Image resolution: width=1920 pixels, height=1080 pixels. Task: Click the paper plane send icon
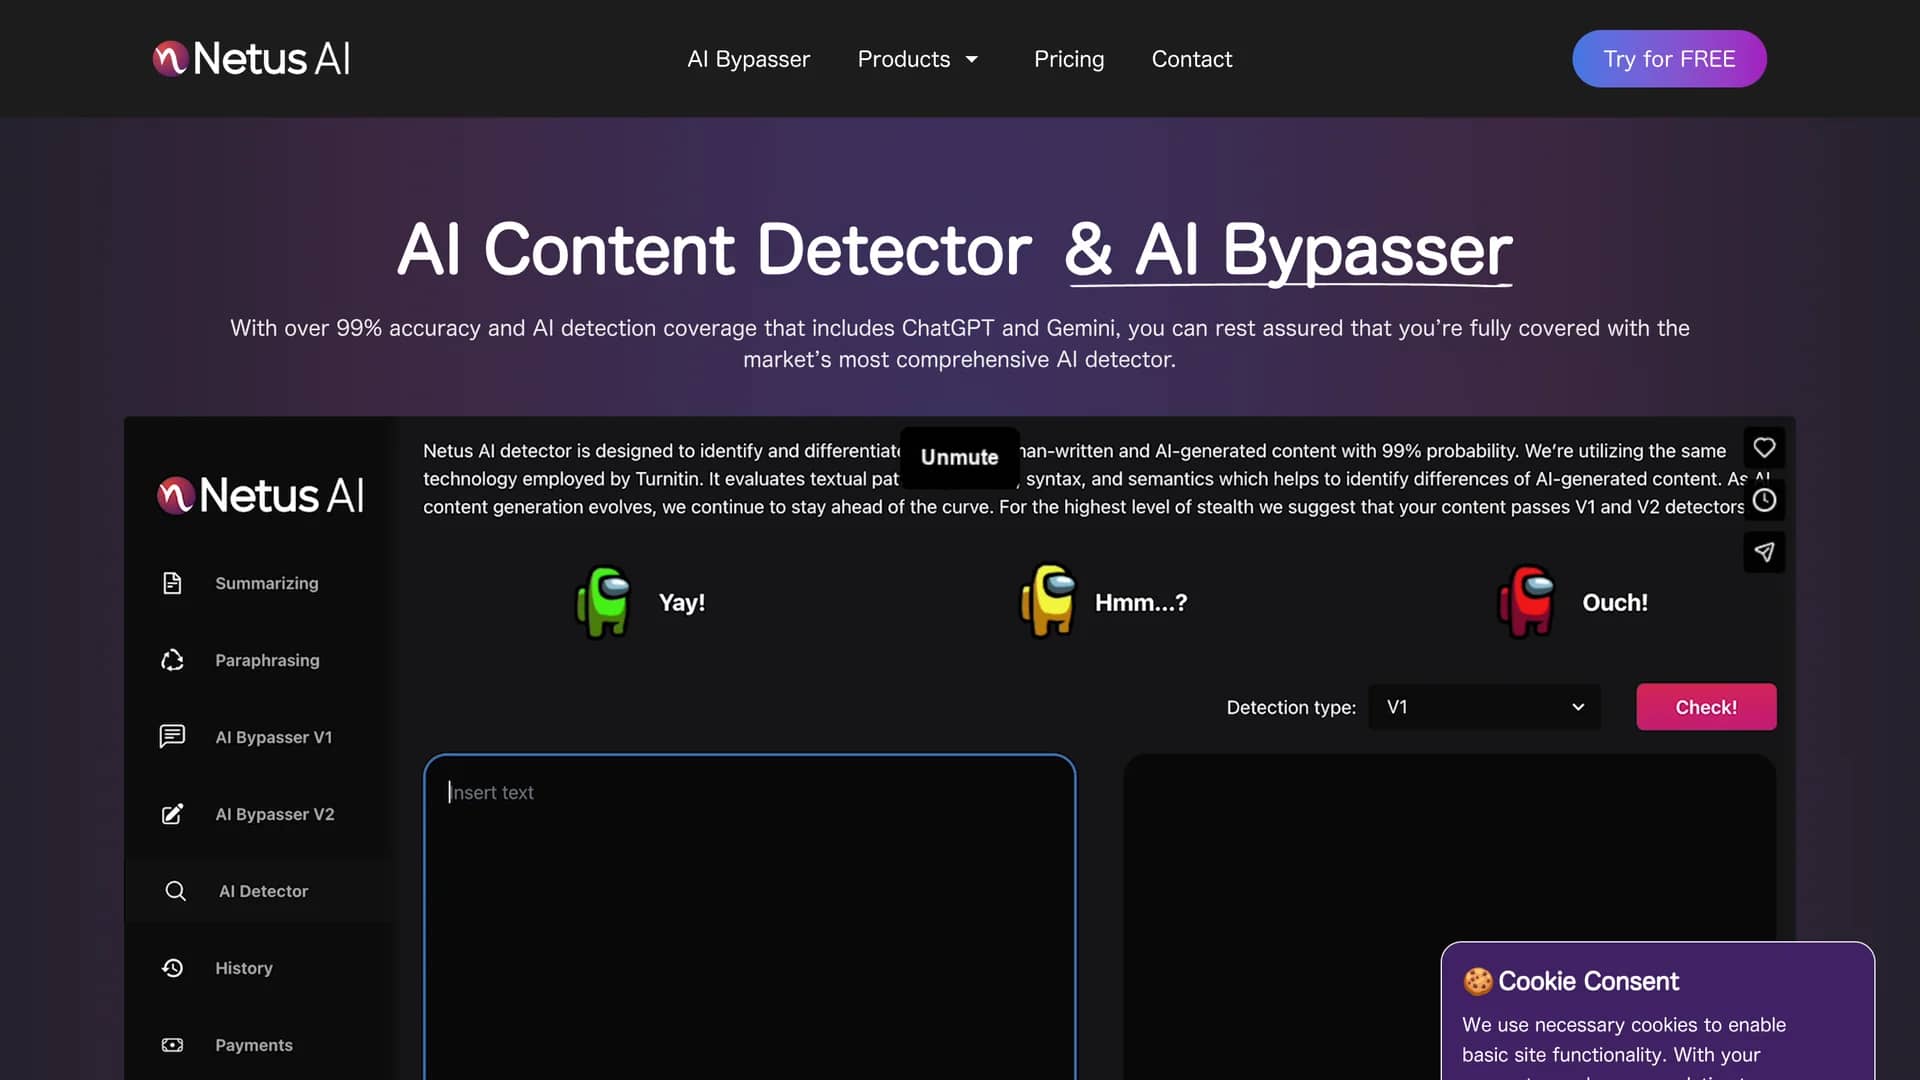point(1764,552)
